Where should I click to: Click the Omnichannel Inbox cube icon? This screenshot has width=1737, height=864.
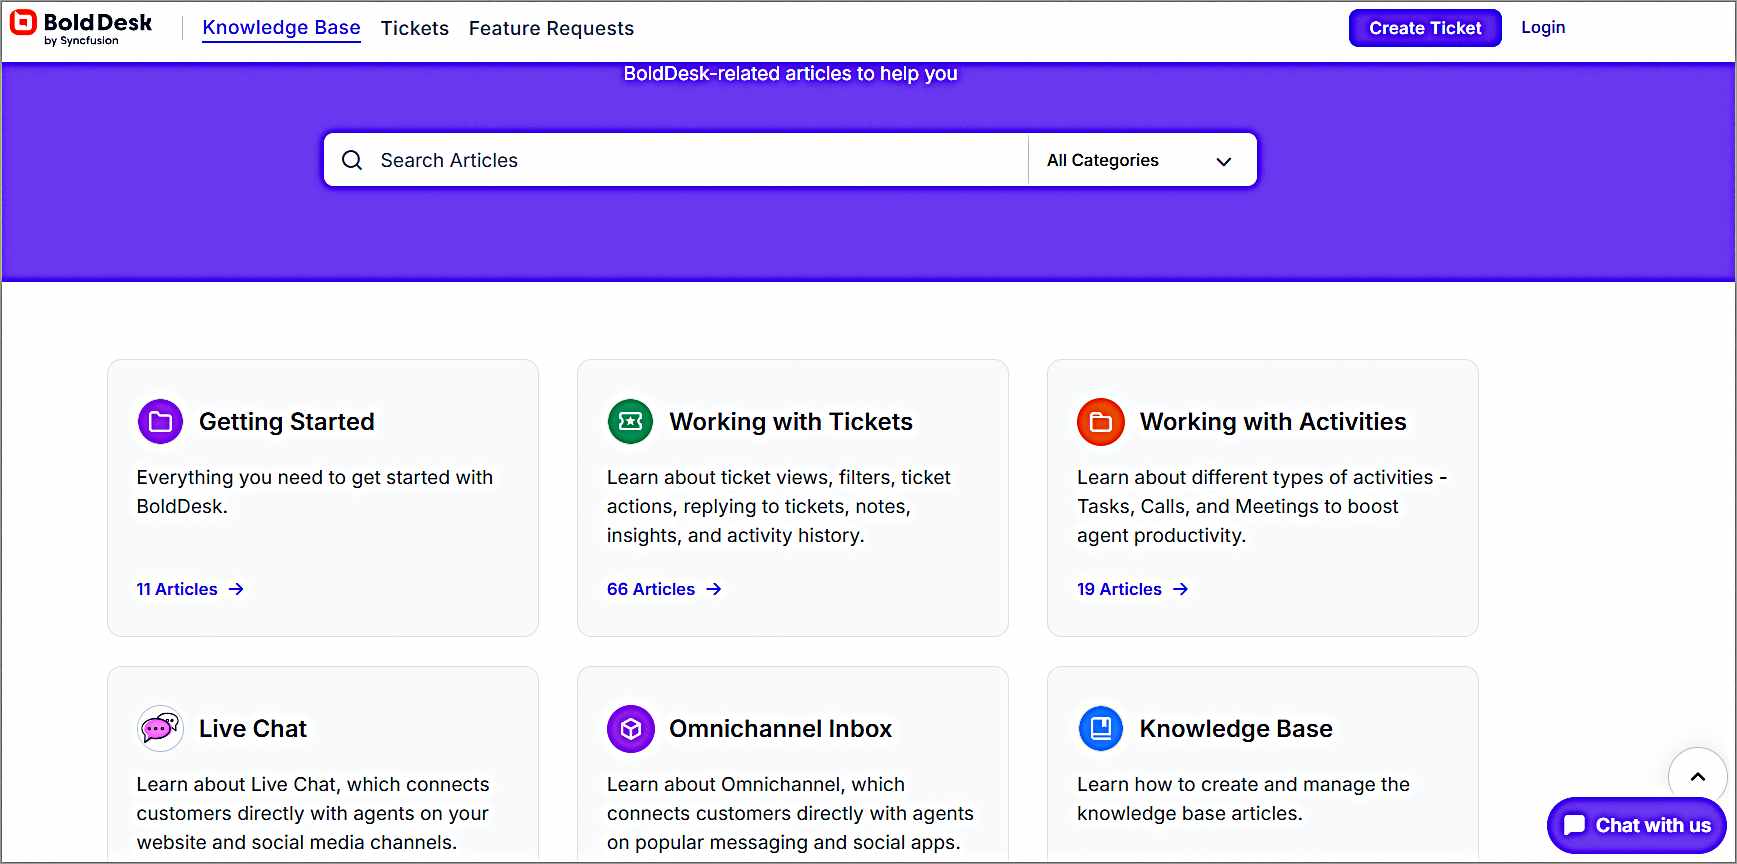coord(630,729)
